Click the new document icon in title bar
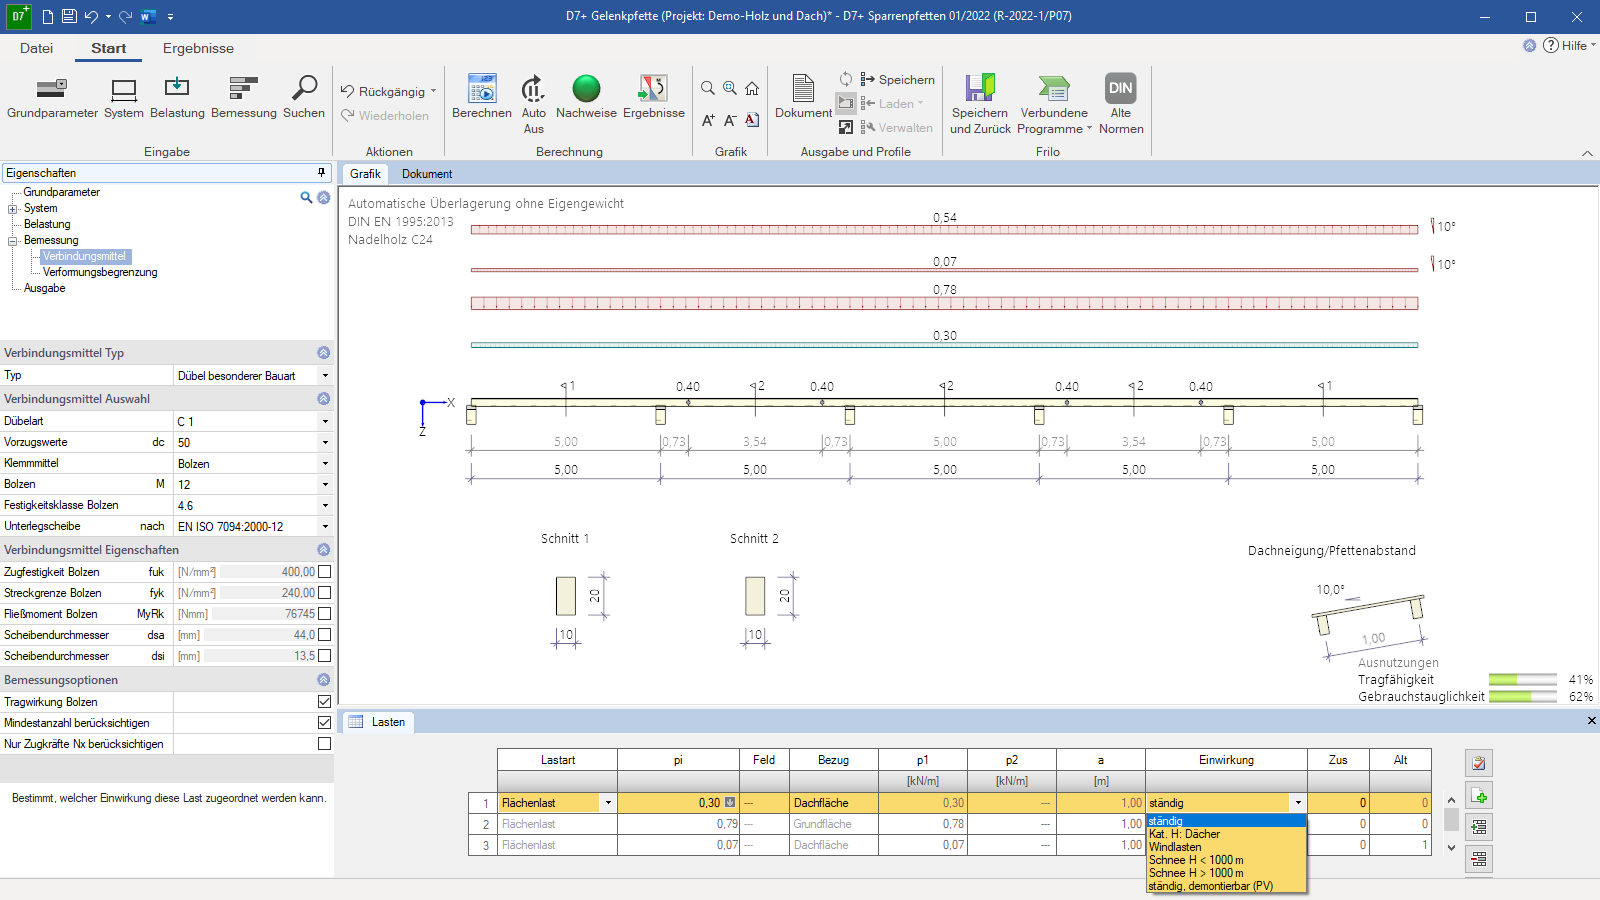 click(x=47, y=16)
